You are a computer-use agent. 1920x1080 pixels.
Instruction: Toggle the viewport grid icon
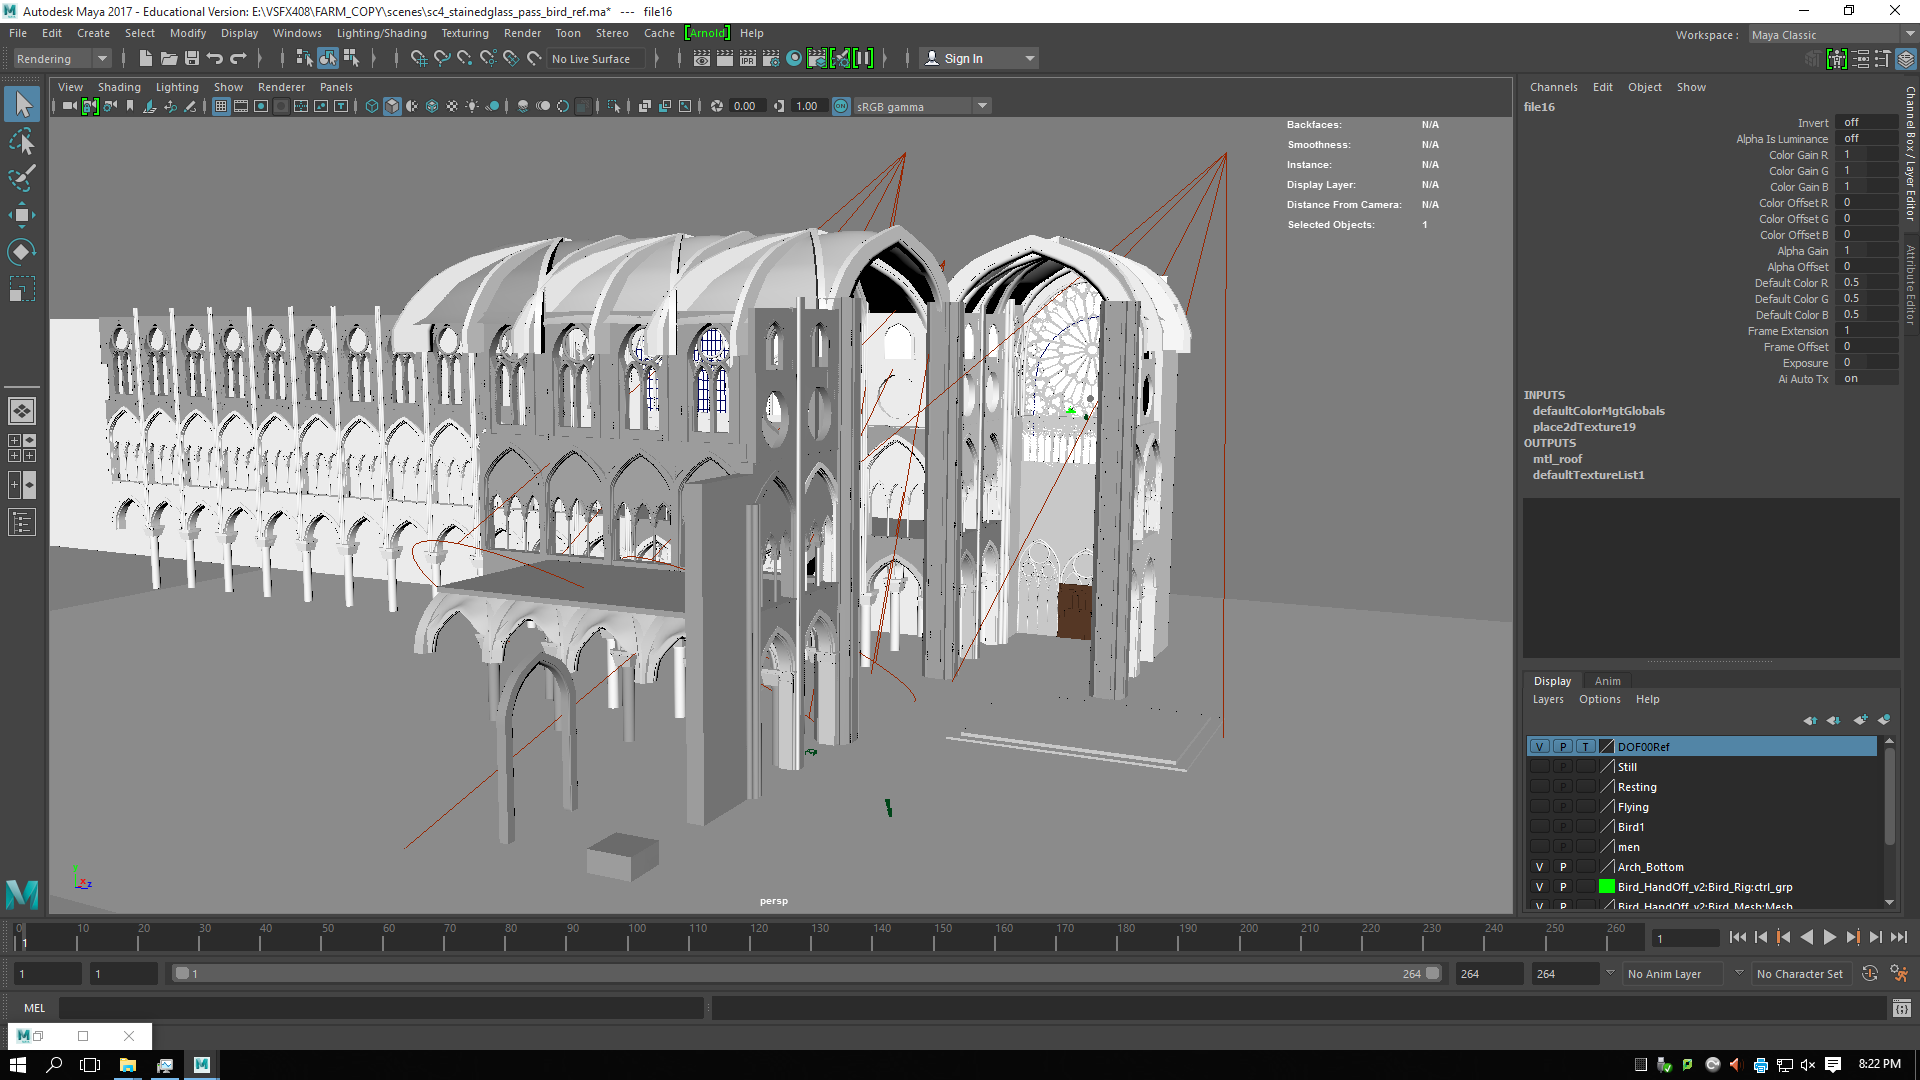coord(221,106)
